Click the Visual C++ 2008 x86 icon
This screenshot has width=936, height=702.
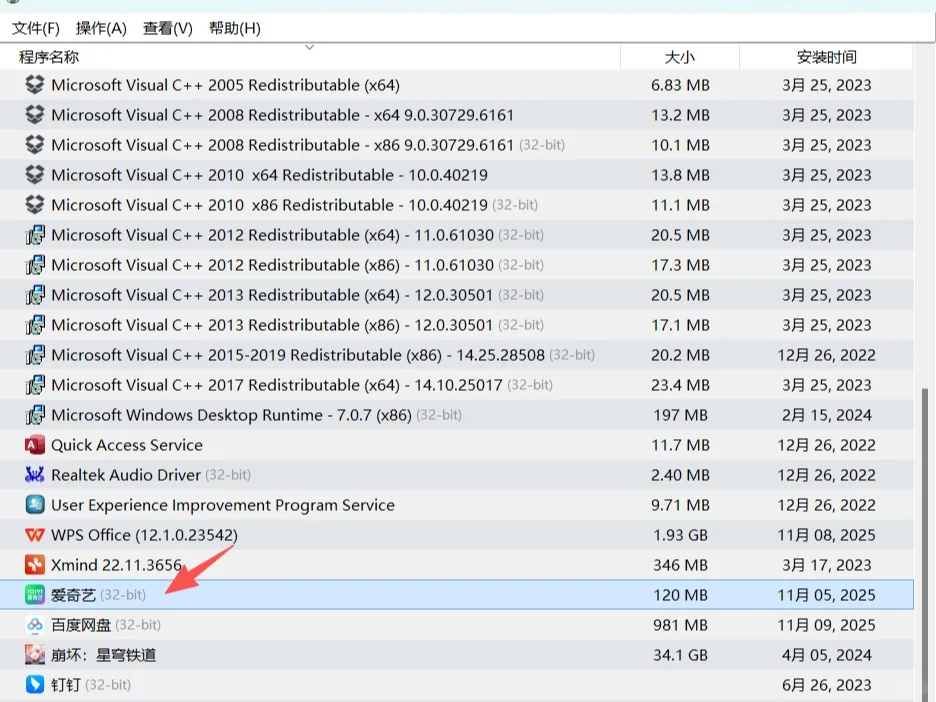[35, 144]
